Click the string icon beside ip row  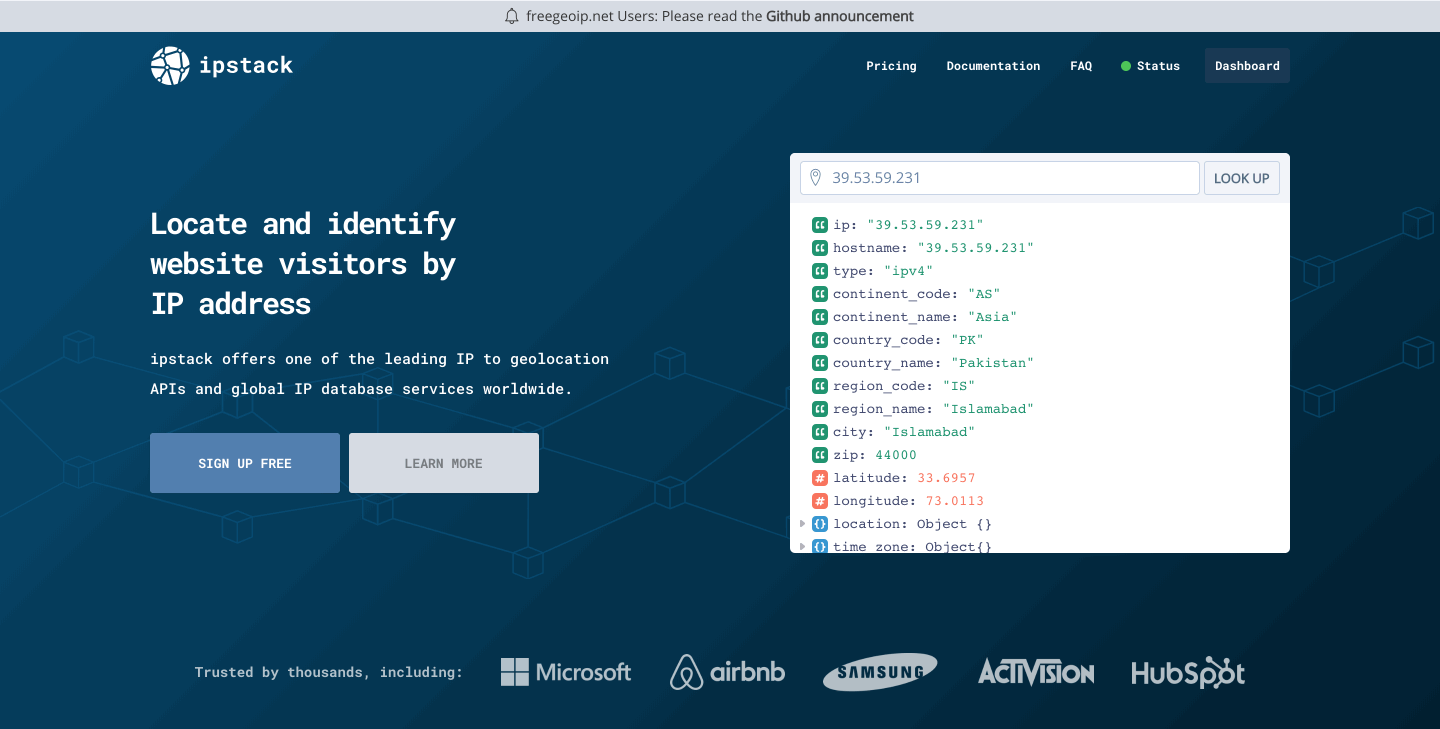[x=820, y=225]
